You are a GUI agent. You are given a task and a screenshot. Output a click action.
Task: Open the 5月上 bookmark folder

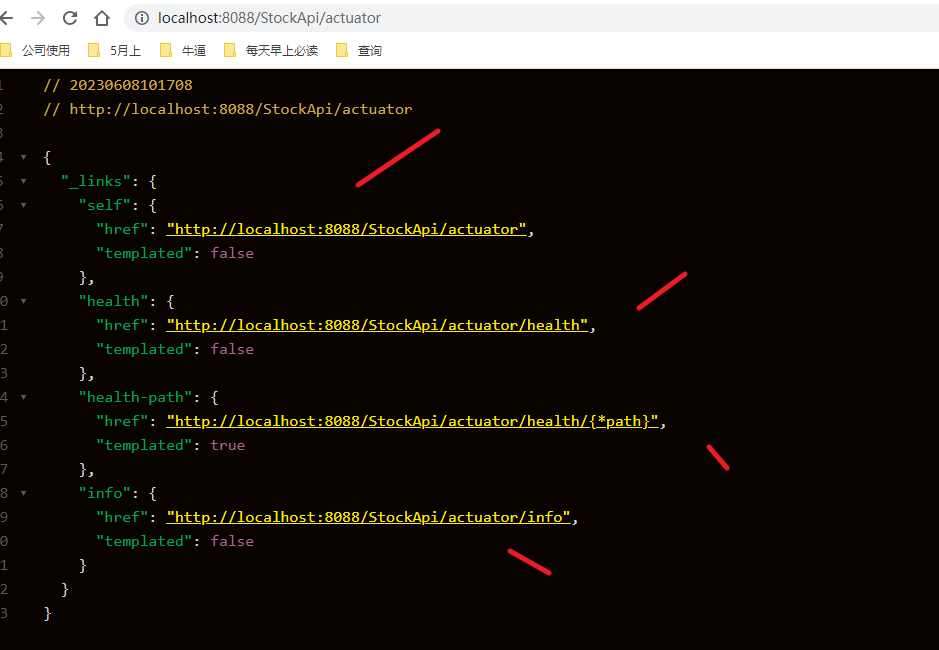(114, 50)
